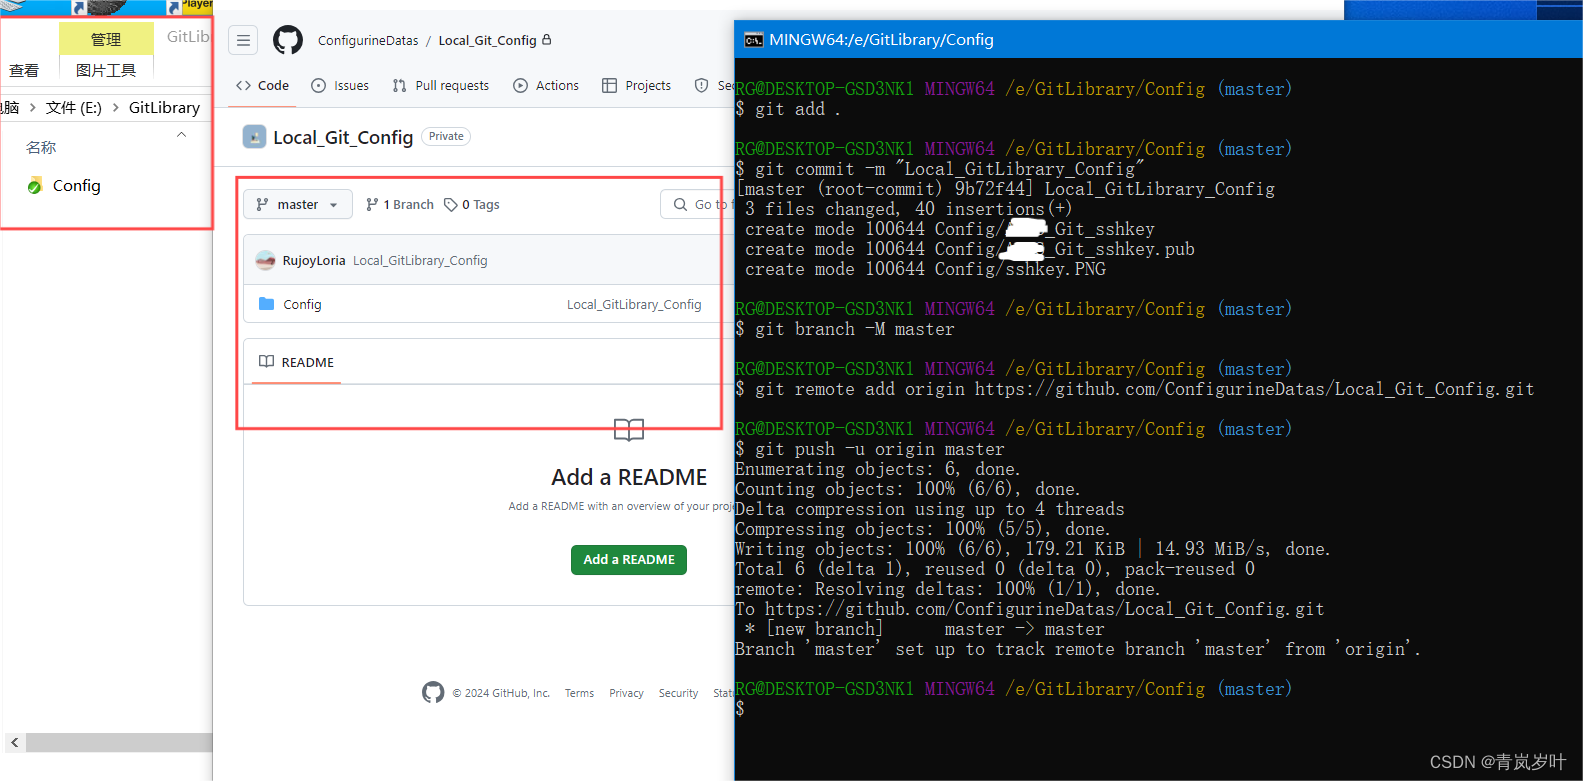Open the Pull requests tab
The width and height of the screenshot is (1583, 781).
(x=441, y=86)
